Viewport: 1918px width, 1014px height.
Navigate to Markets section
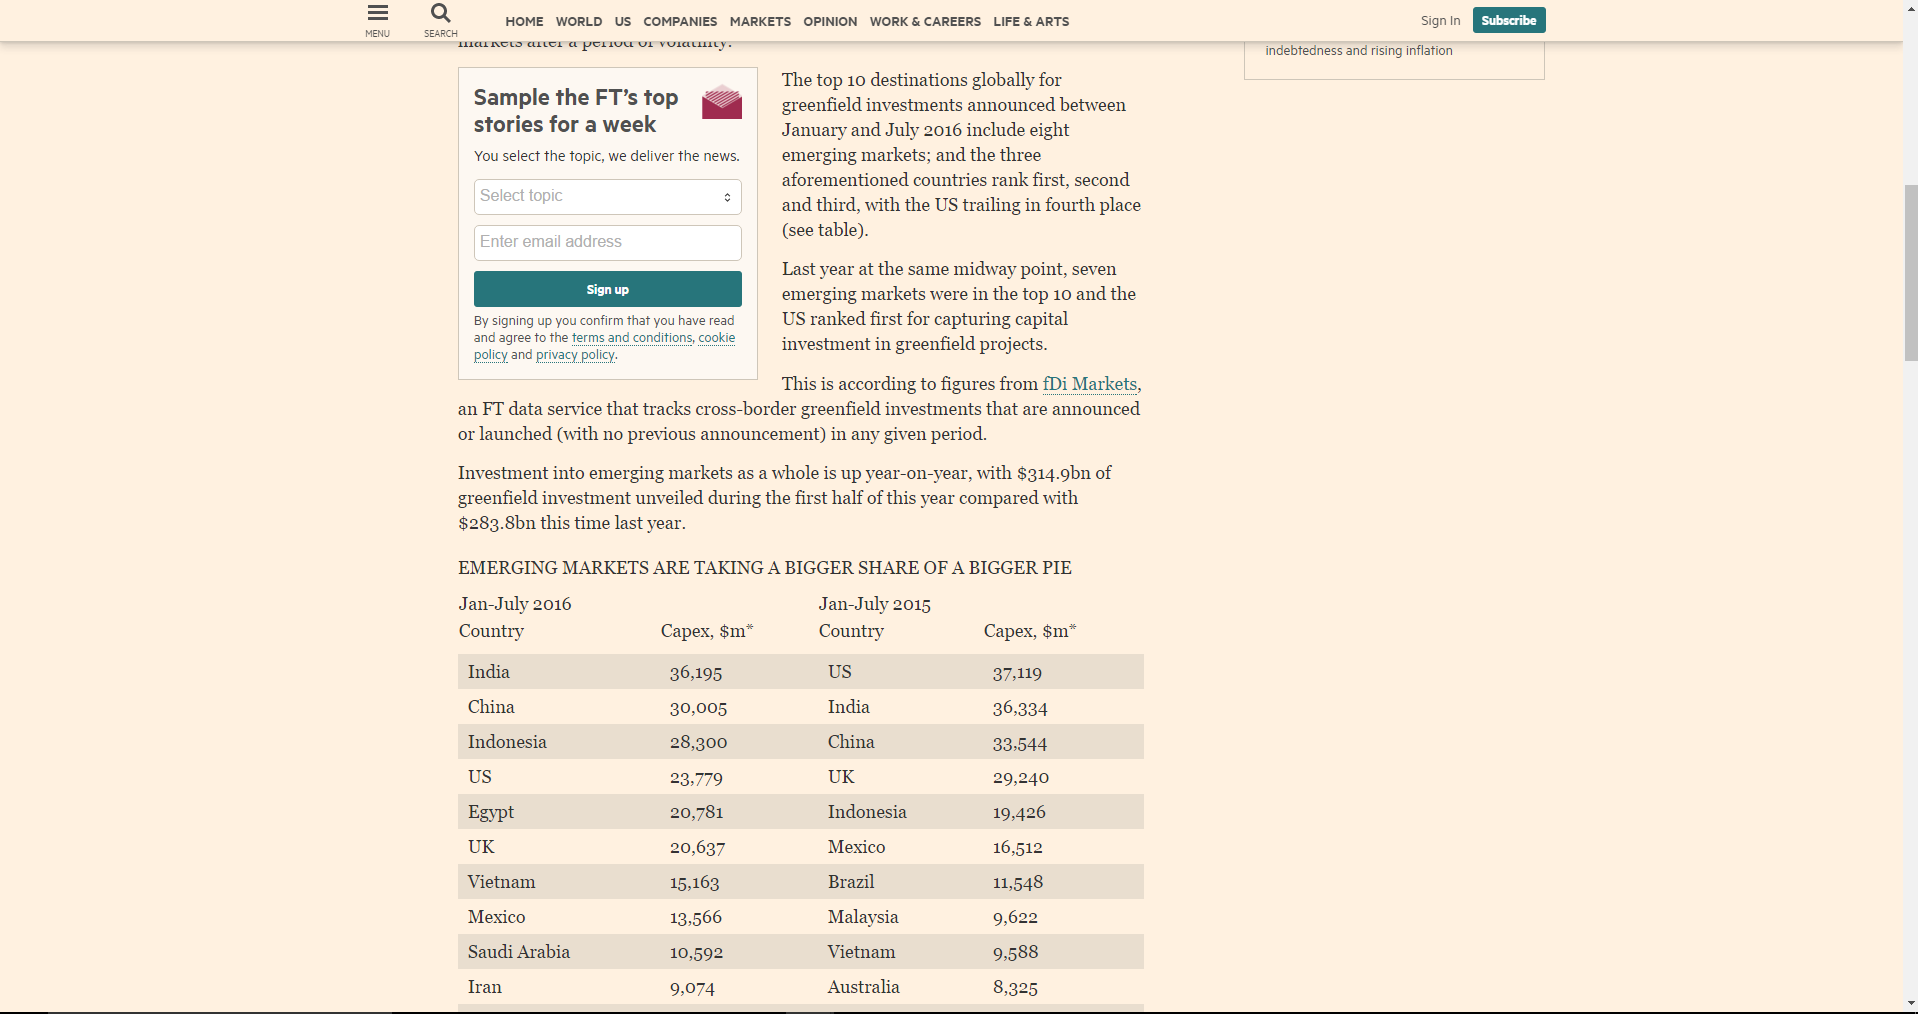[x=760, y=21]
